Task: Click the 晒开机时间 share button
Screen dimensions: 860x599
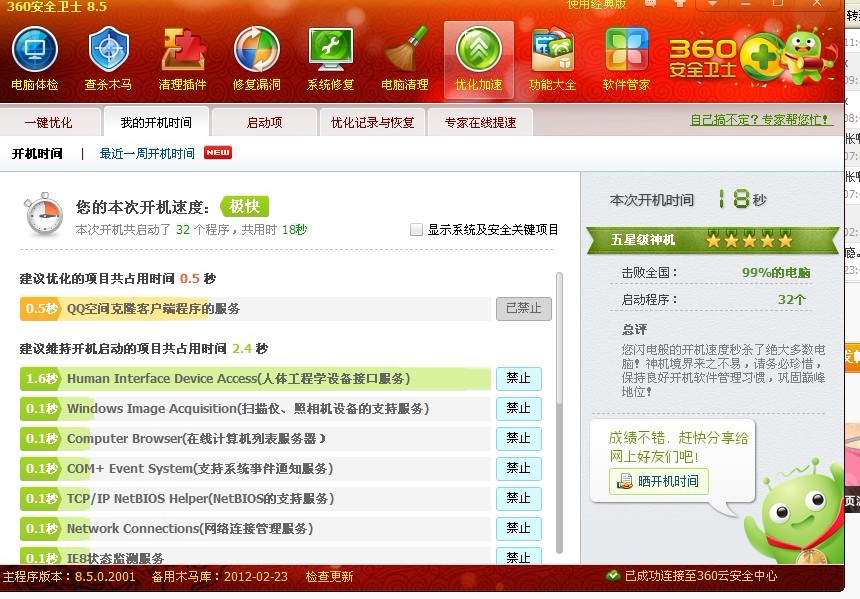Action: coord(659,481)
